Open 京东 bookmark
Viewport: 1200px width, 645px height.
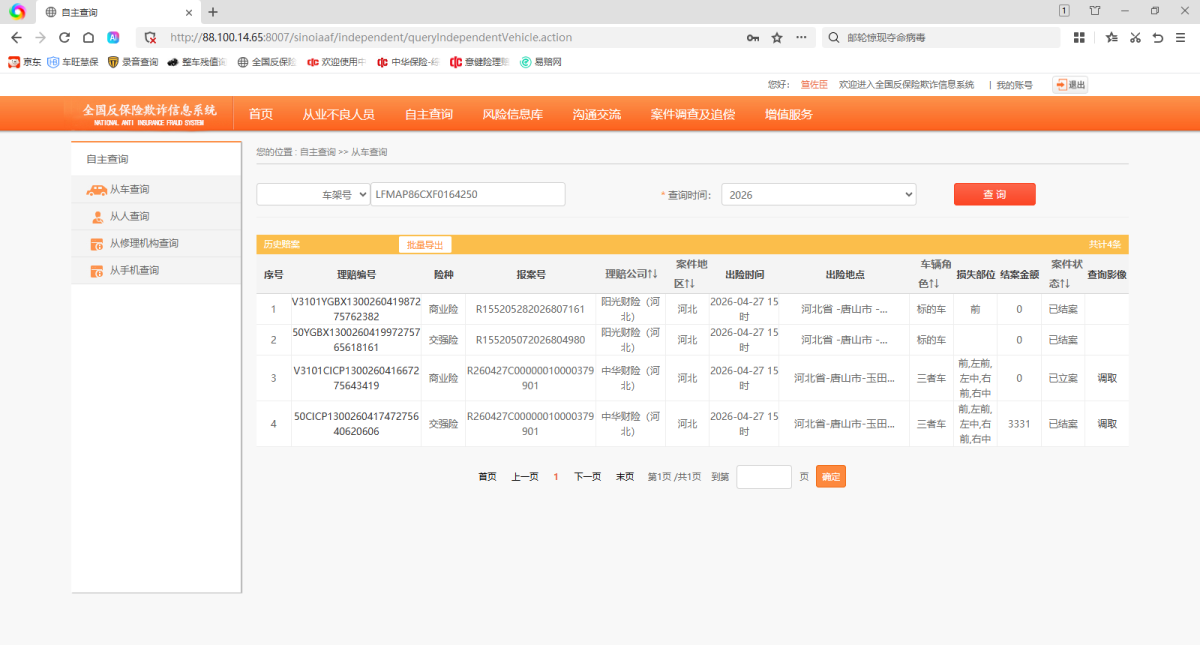(25, 62)
